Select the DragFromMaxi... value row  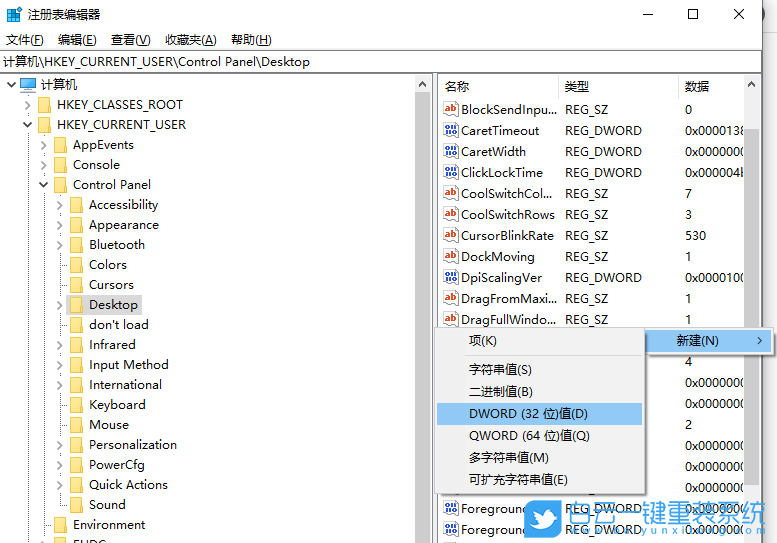click(593, 298)
